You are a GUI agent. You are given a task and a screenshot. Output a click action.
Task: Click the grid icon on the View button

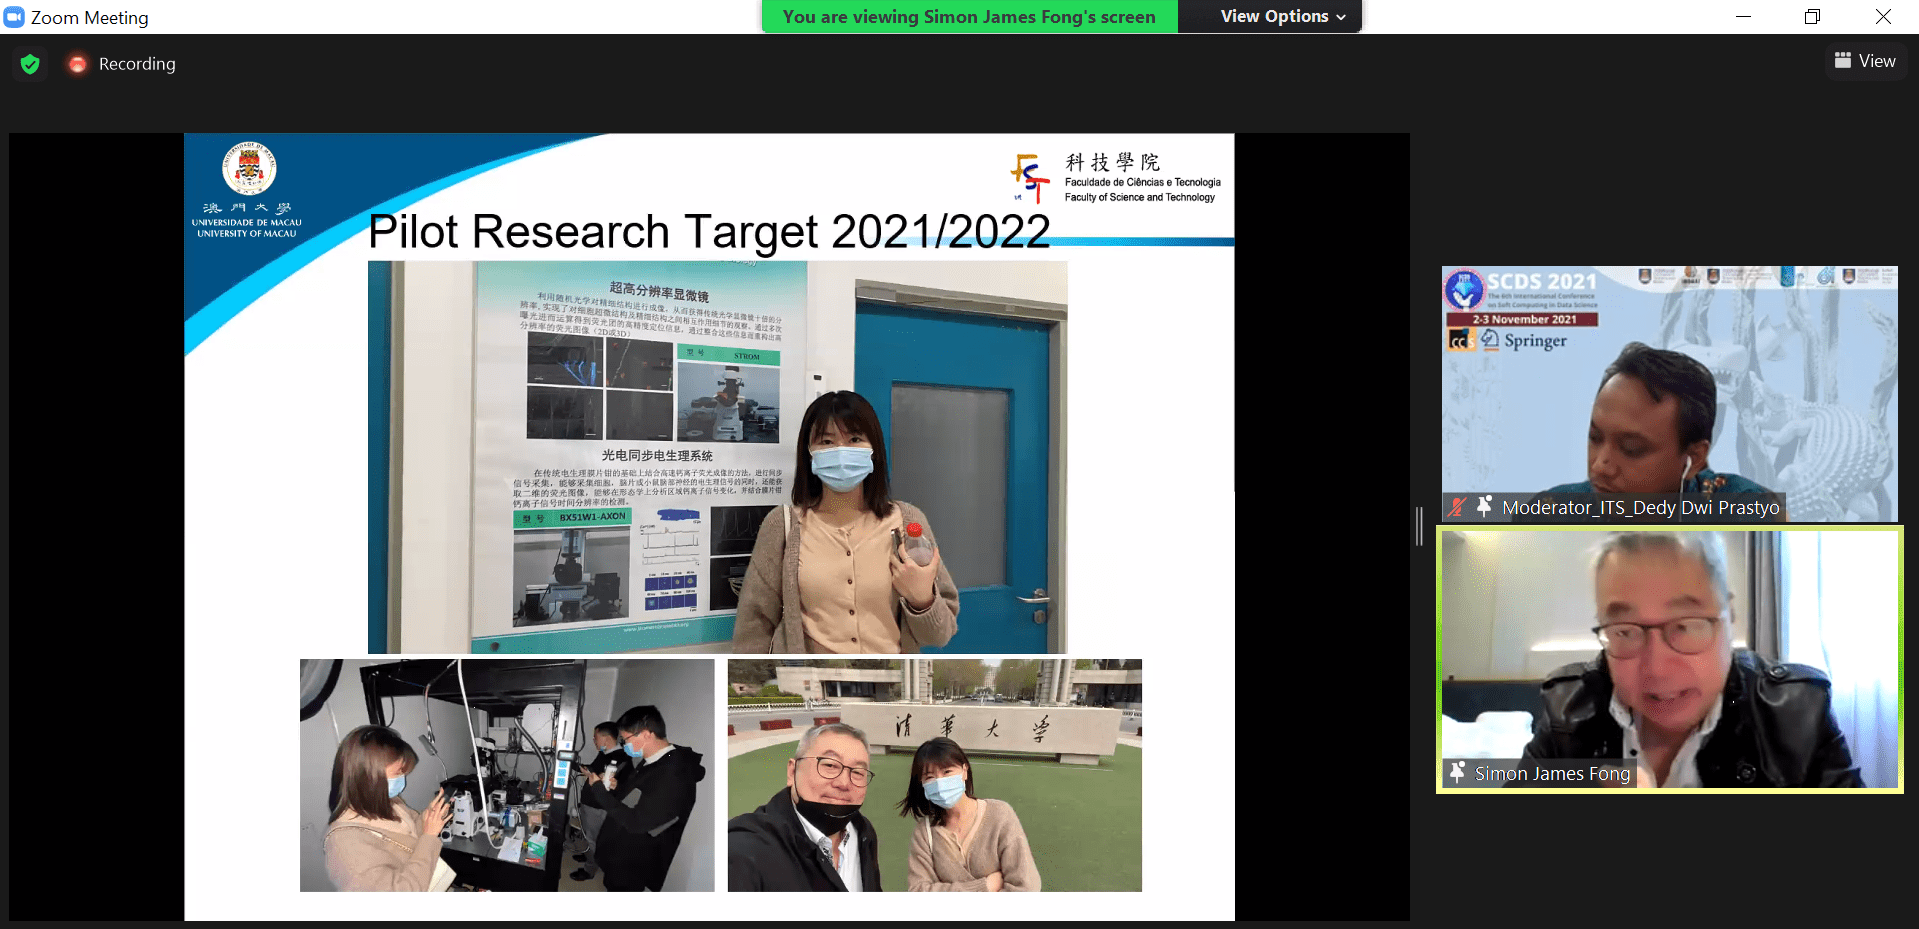[x=1843, y=61]
